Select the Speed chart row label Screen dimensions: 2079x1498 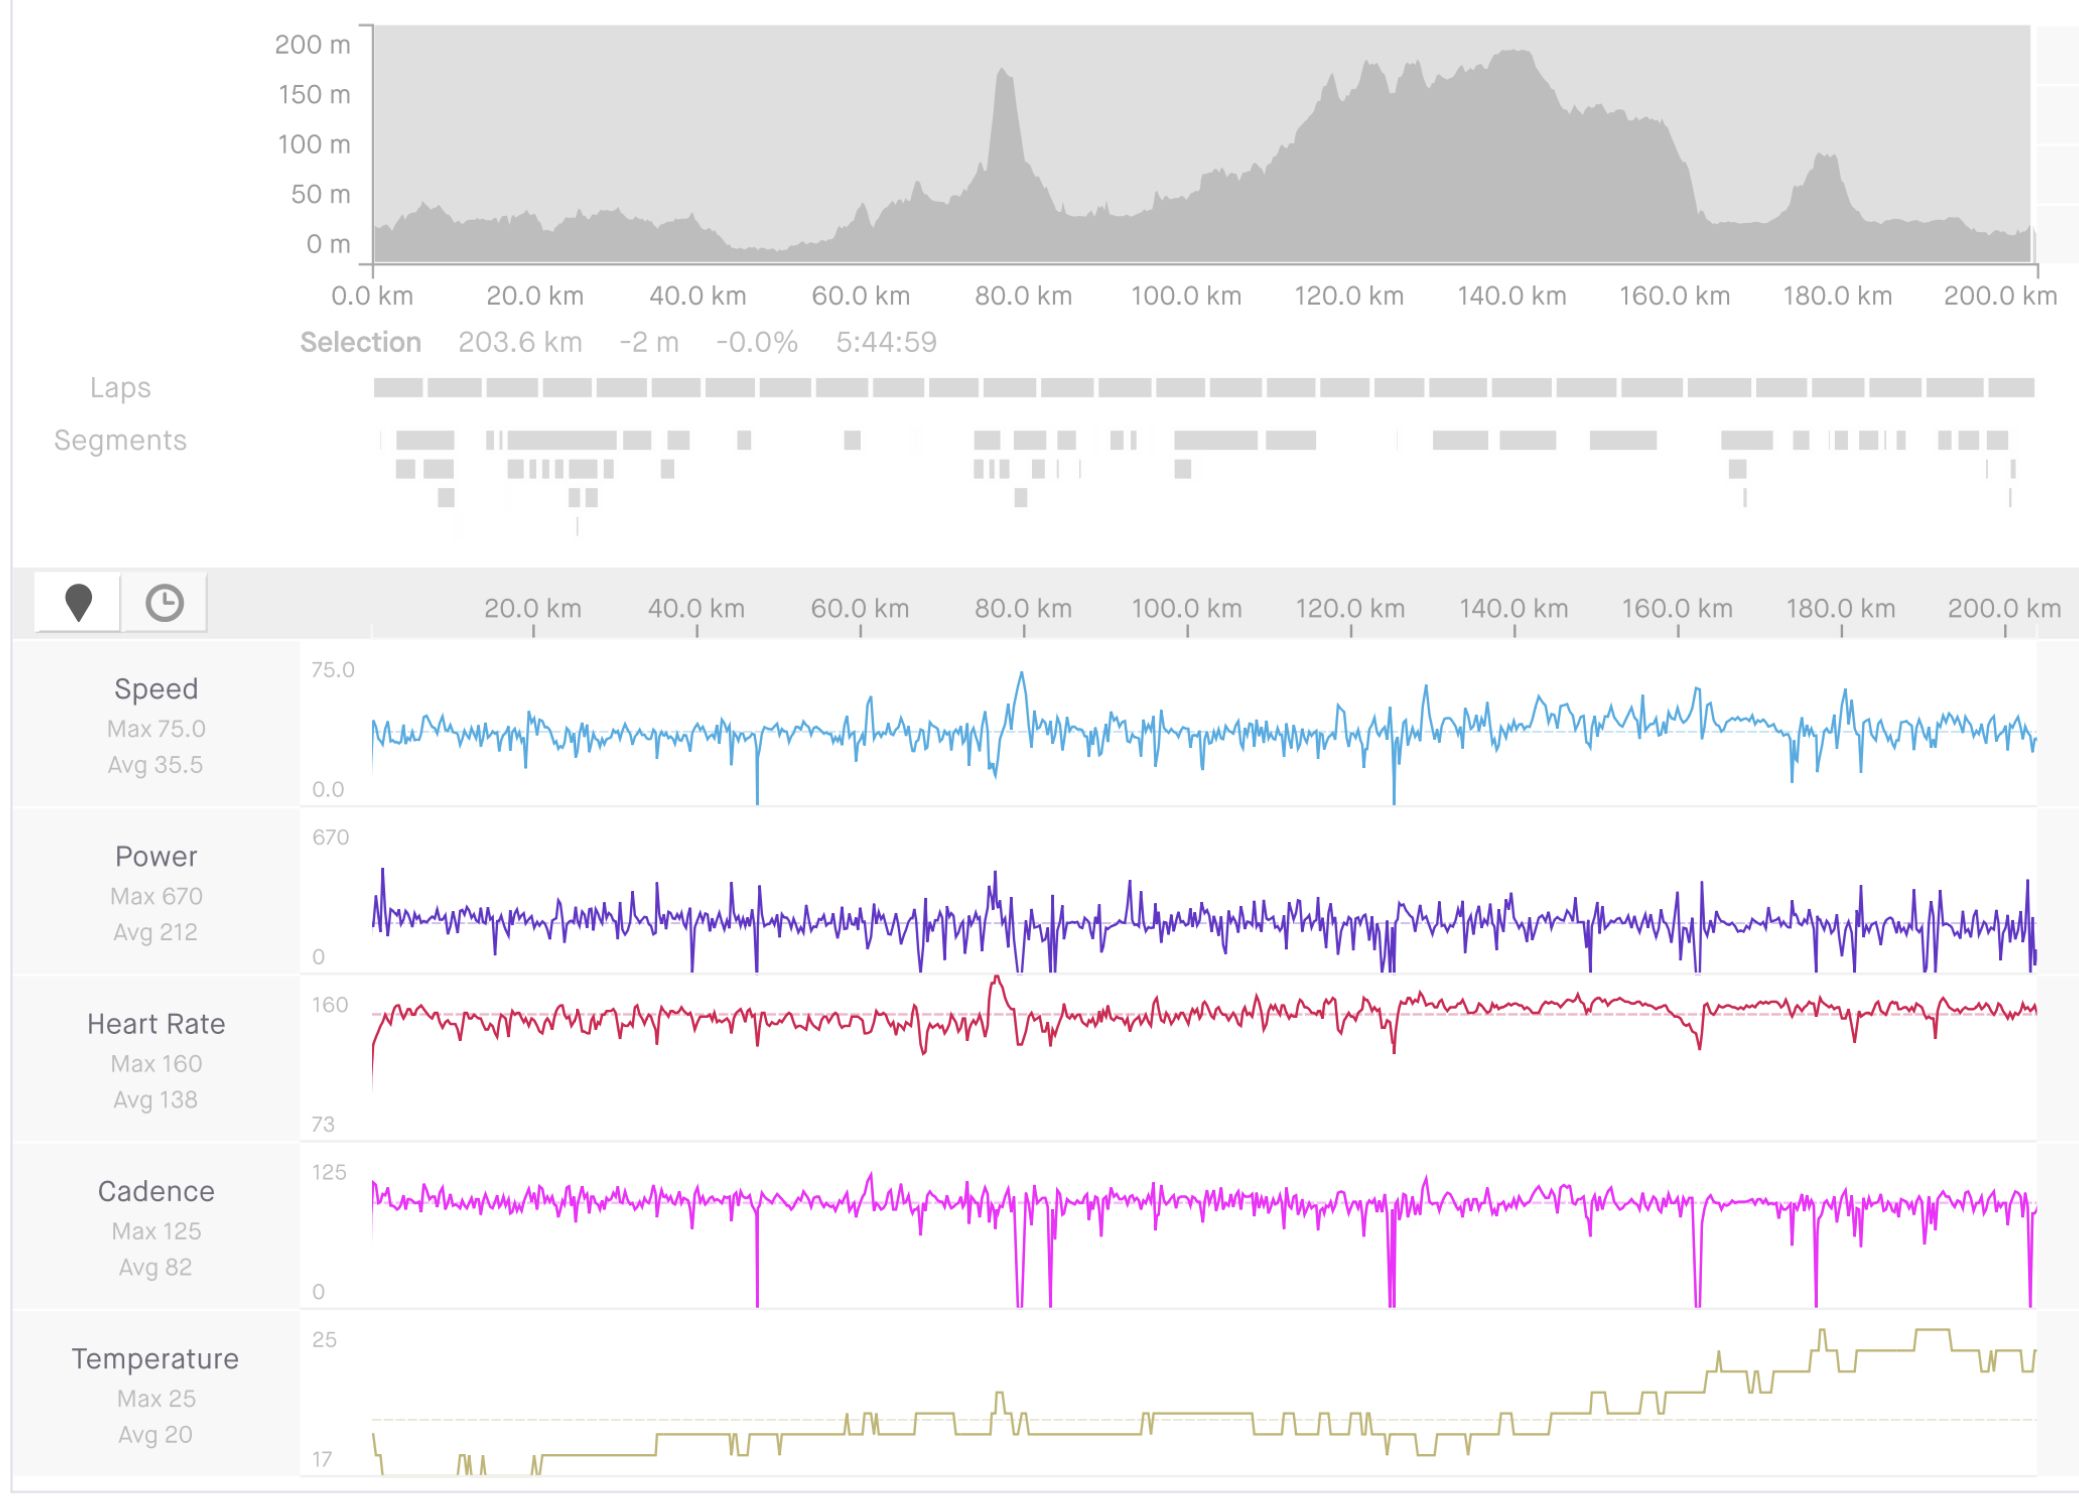(x=156, y=689)
